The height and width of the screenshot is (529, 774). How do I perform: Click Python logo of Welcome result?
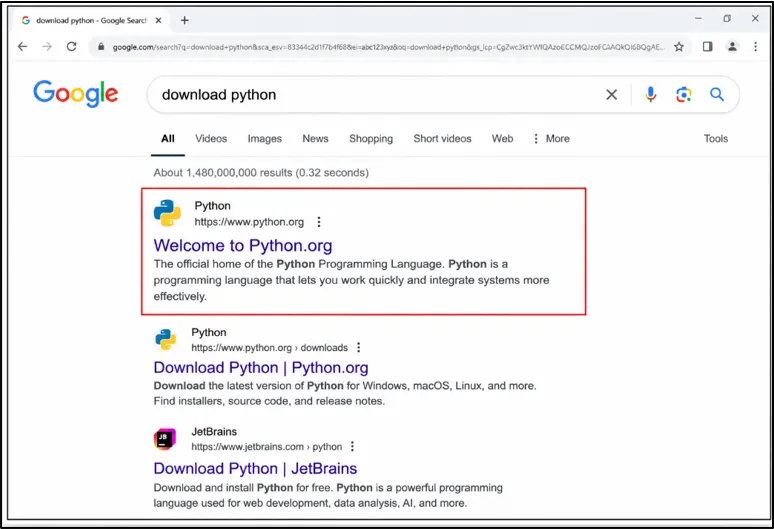(167, 213)
